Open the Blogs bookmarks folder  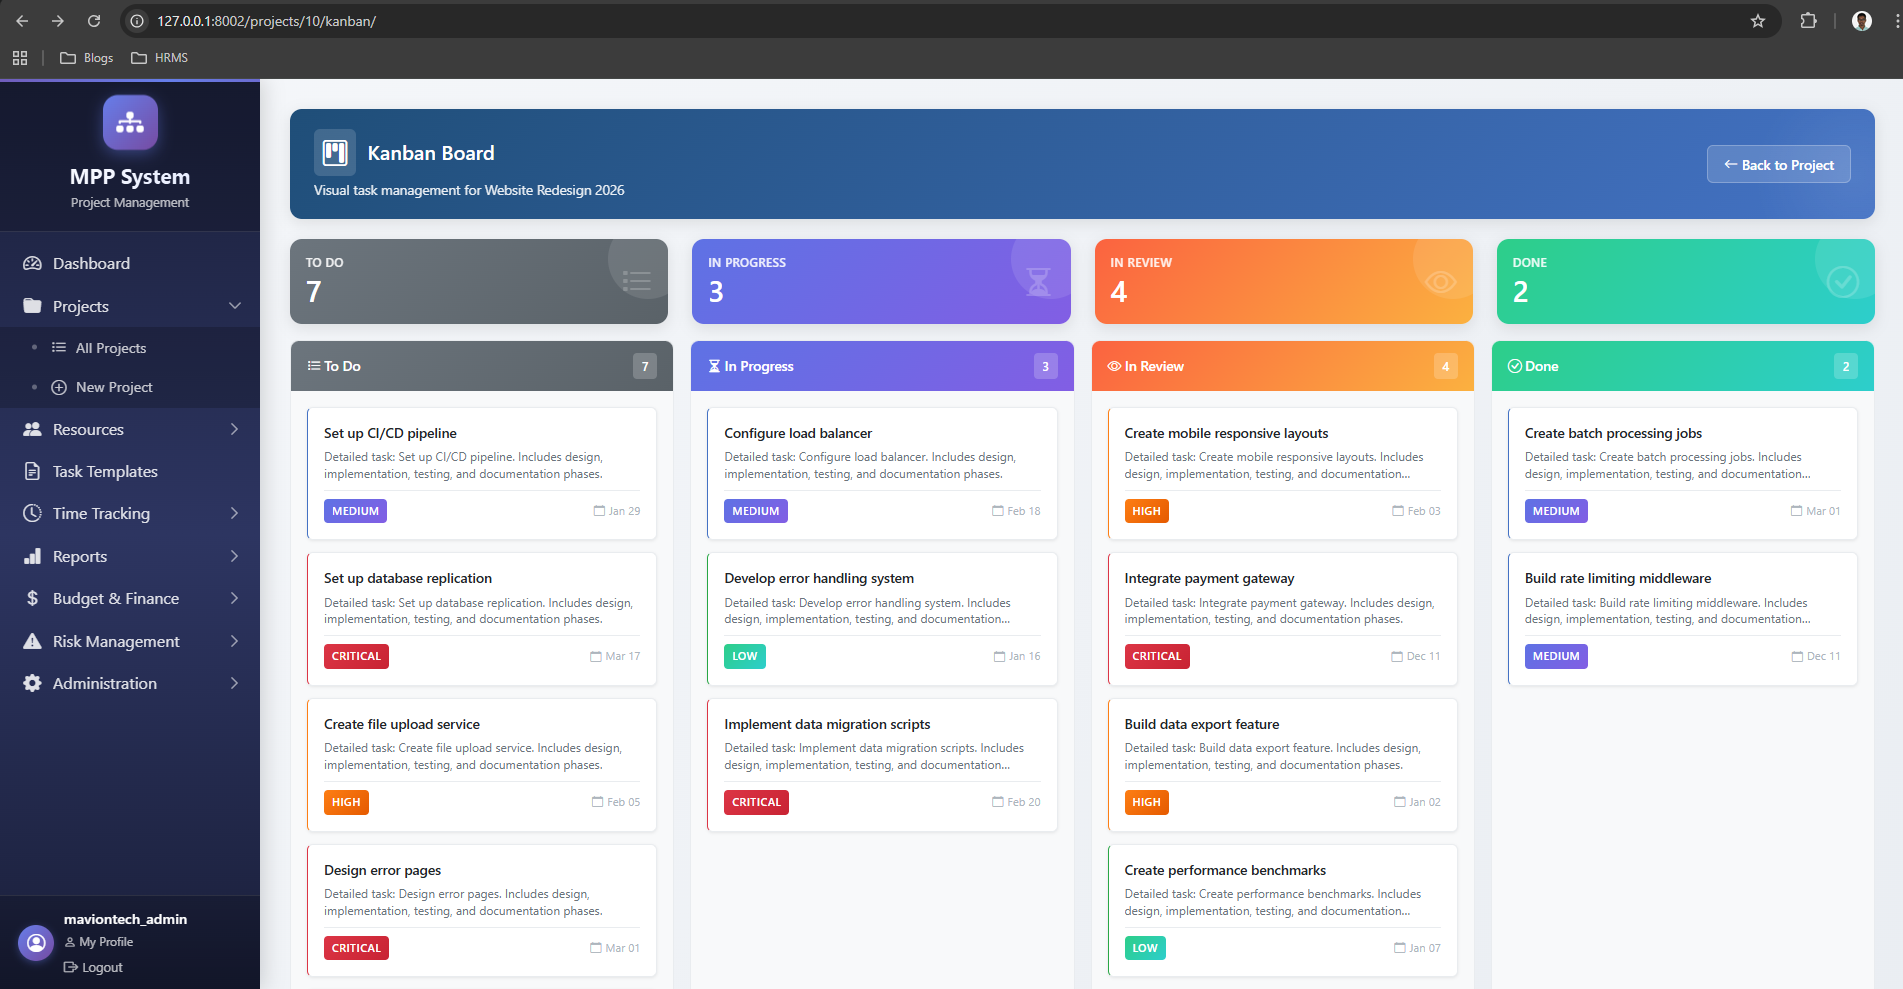point(86,58)
